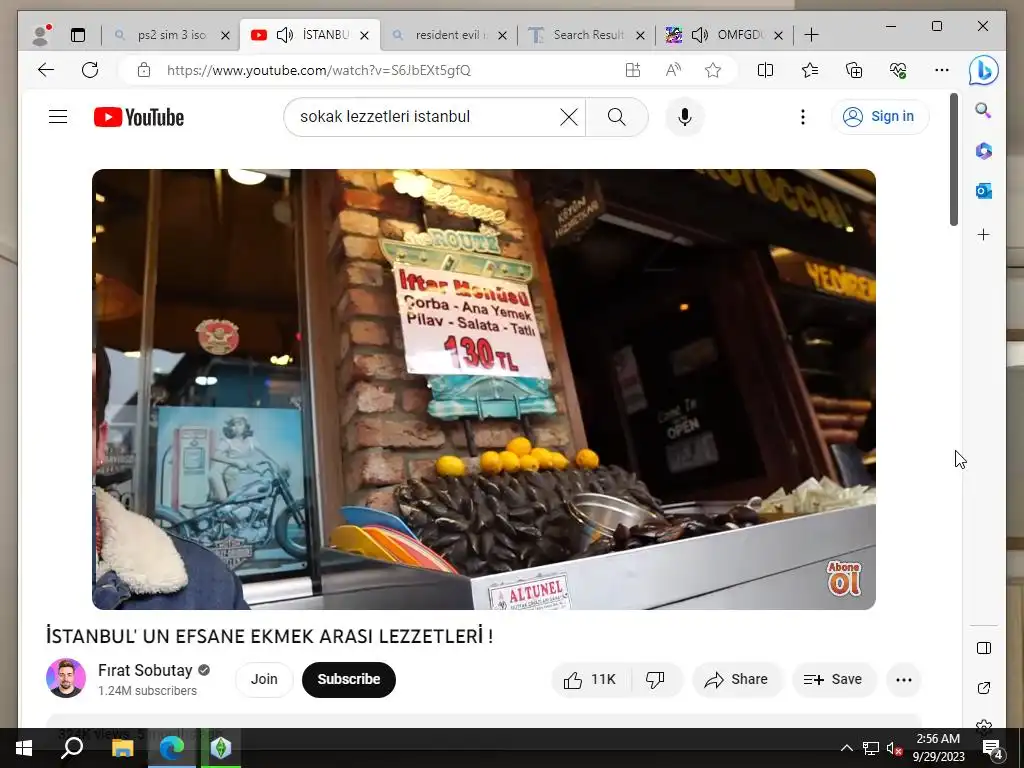1024x768 pixels.
Task: Go to YouTube home via logo
Action: pyautogui.click(x=138, y=117)
